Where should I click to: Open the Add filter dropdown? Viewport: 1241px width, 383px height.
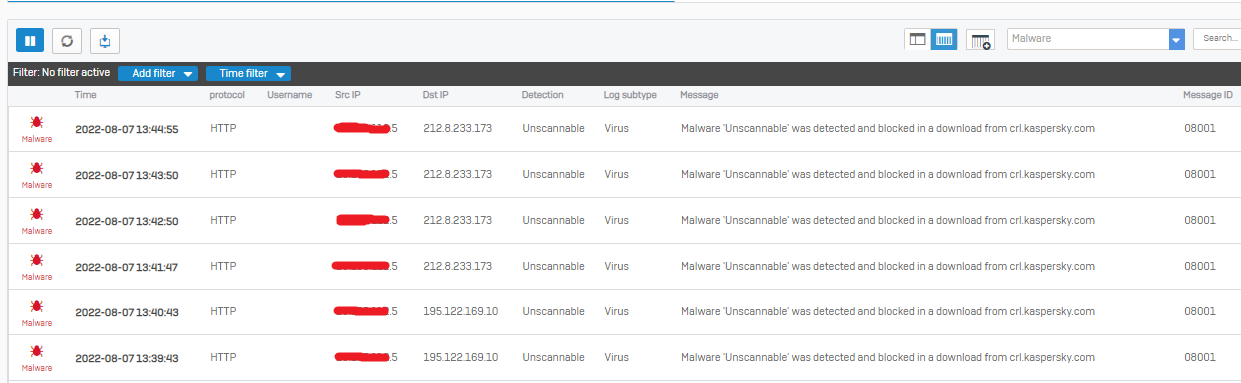pyautogui.click(x=158, y=73)
